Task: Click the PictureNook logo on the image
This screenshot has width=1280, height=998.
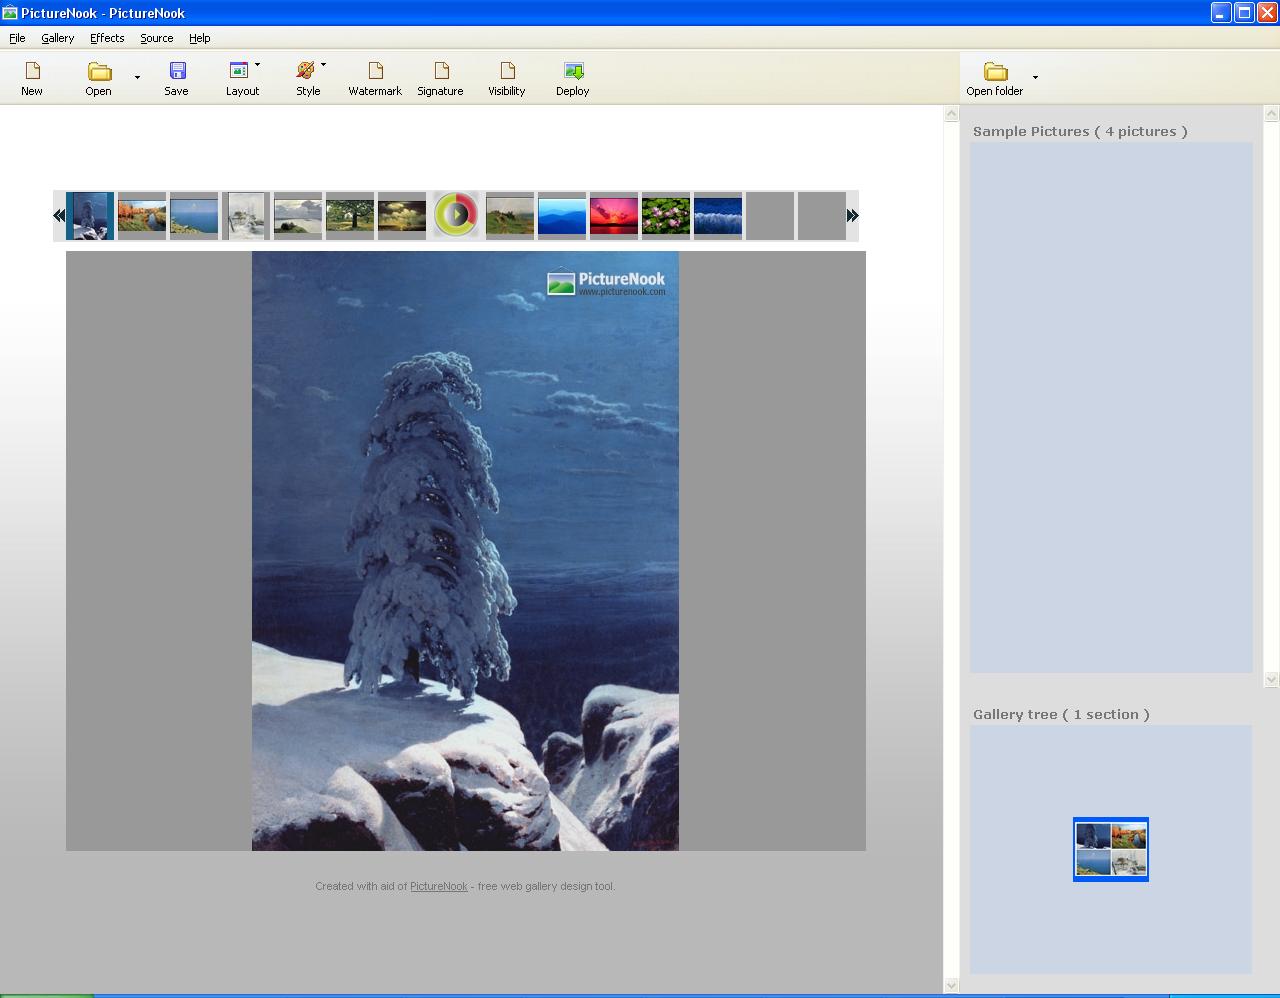Action: click(x=606, y=283)
